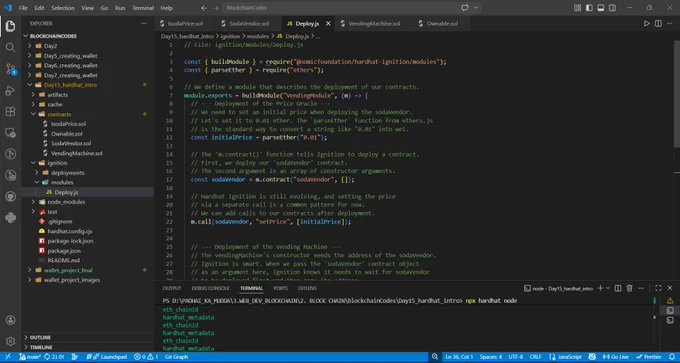Expand the Day2 folder
This screenshot has height=363, width=680.
51,46
